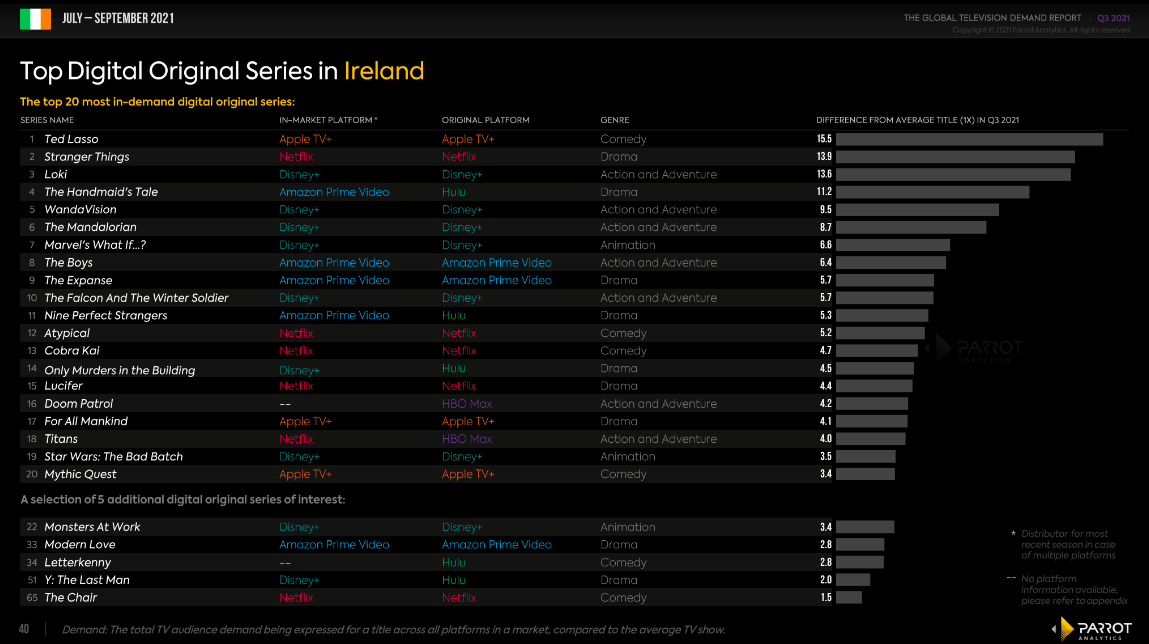
Task: Click the 'Modern Love' title
Action: tap(80, 544)
